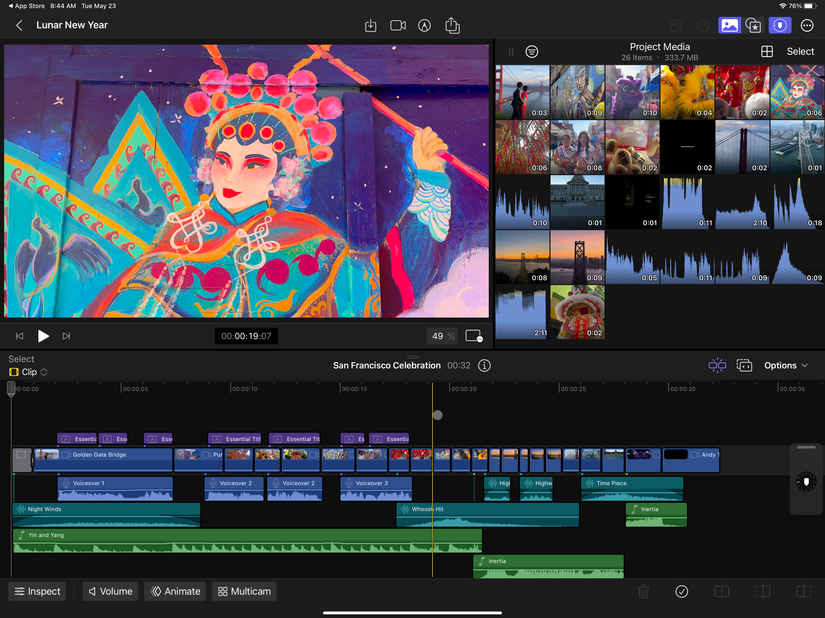
Task: Open the Inspect tab
Action: [x=37, y=591]
